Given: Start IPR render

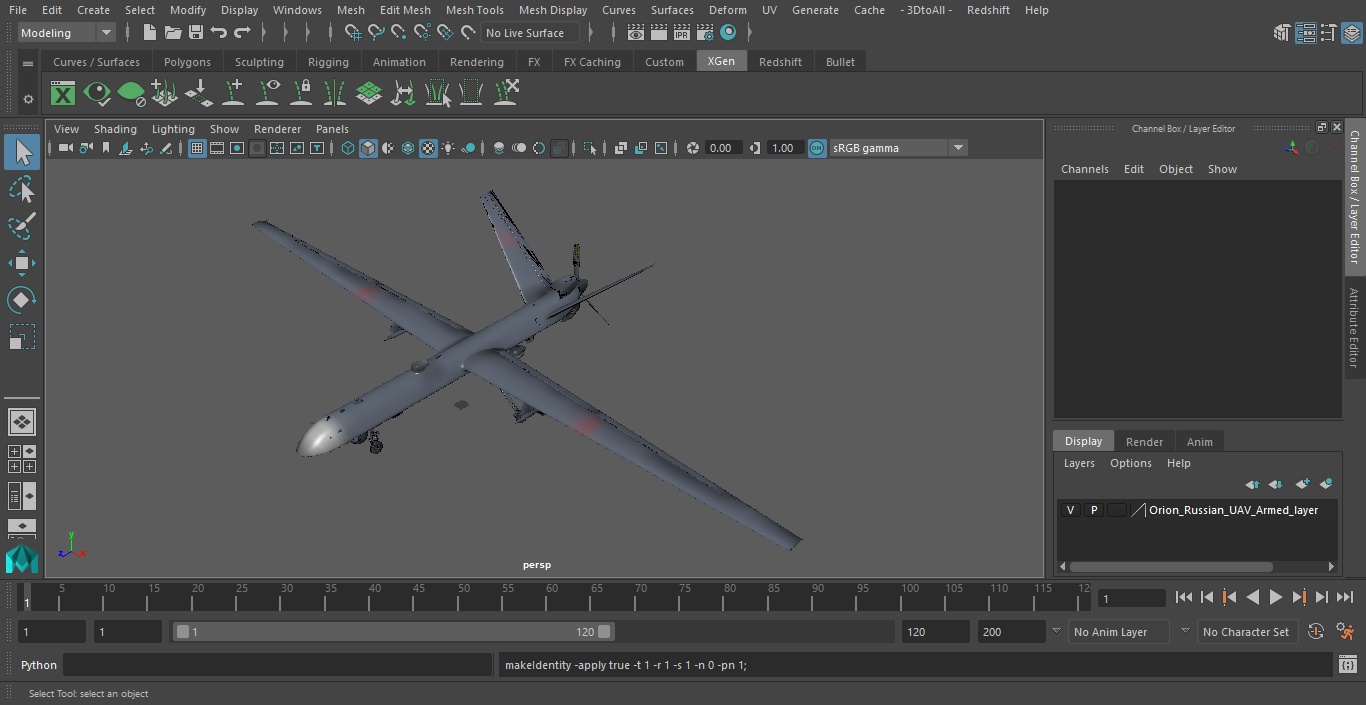Looking at the screenshot, I should pyautogui.click(x=681, y=33).
